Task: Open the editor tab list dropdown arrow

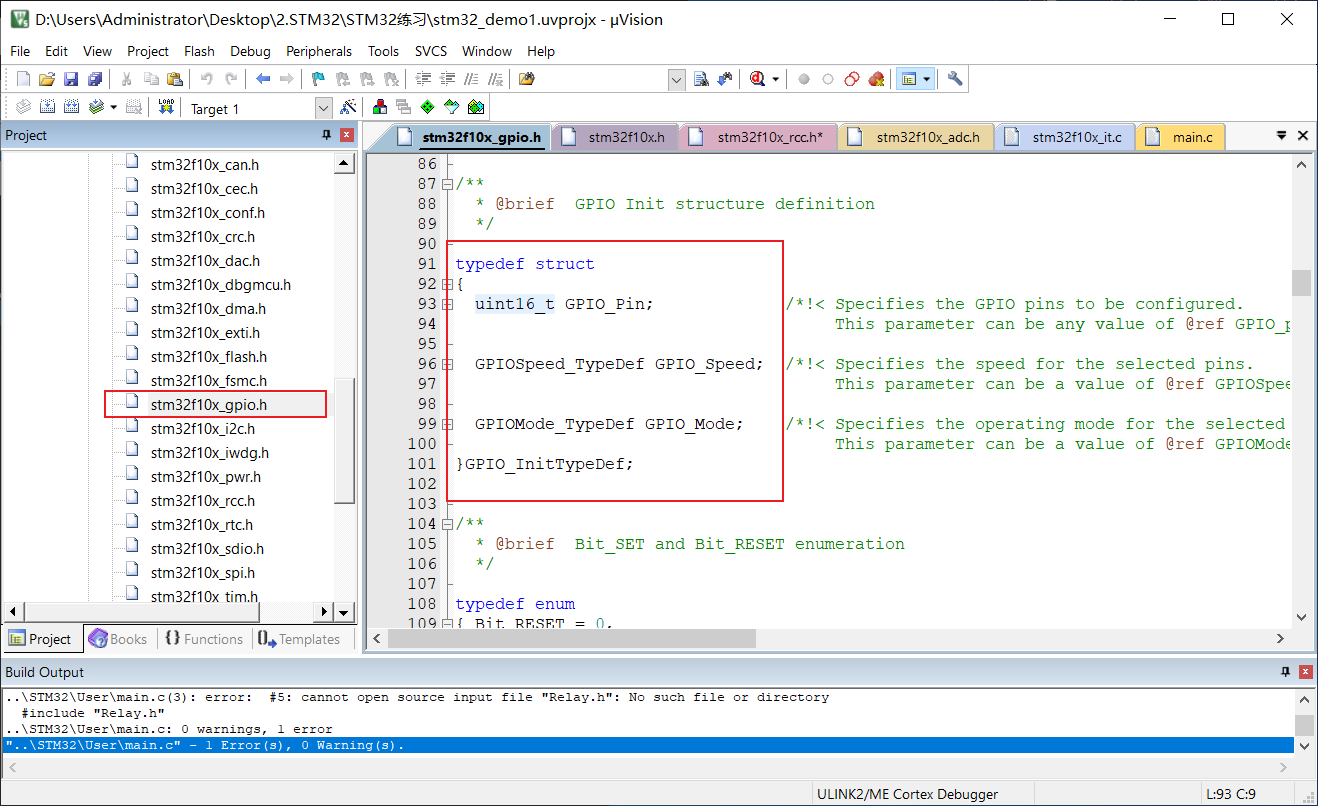Action: (1282, 136)
